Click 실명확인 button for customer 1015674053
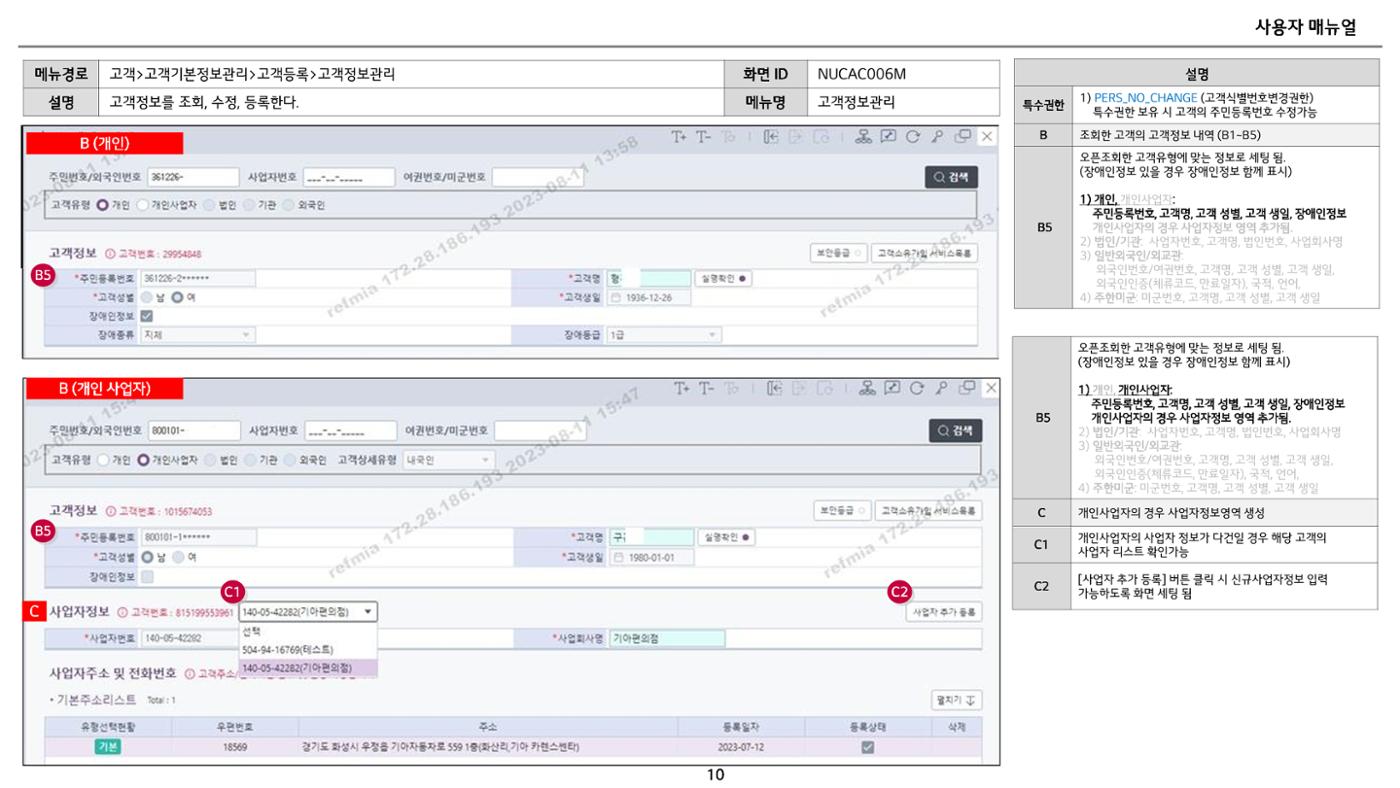Viewport: 1400px width, 788px height. pyautogui.click(x=725, y=537)
